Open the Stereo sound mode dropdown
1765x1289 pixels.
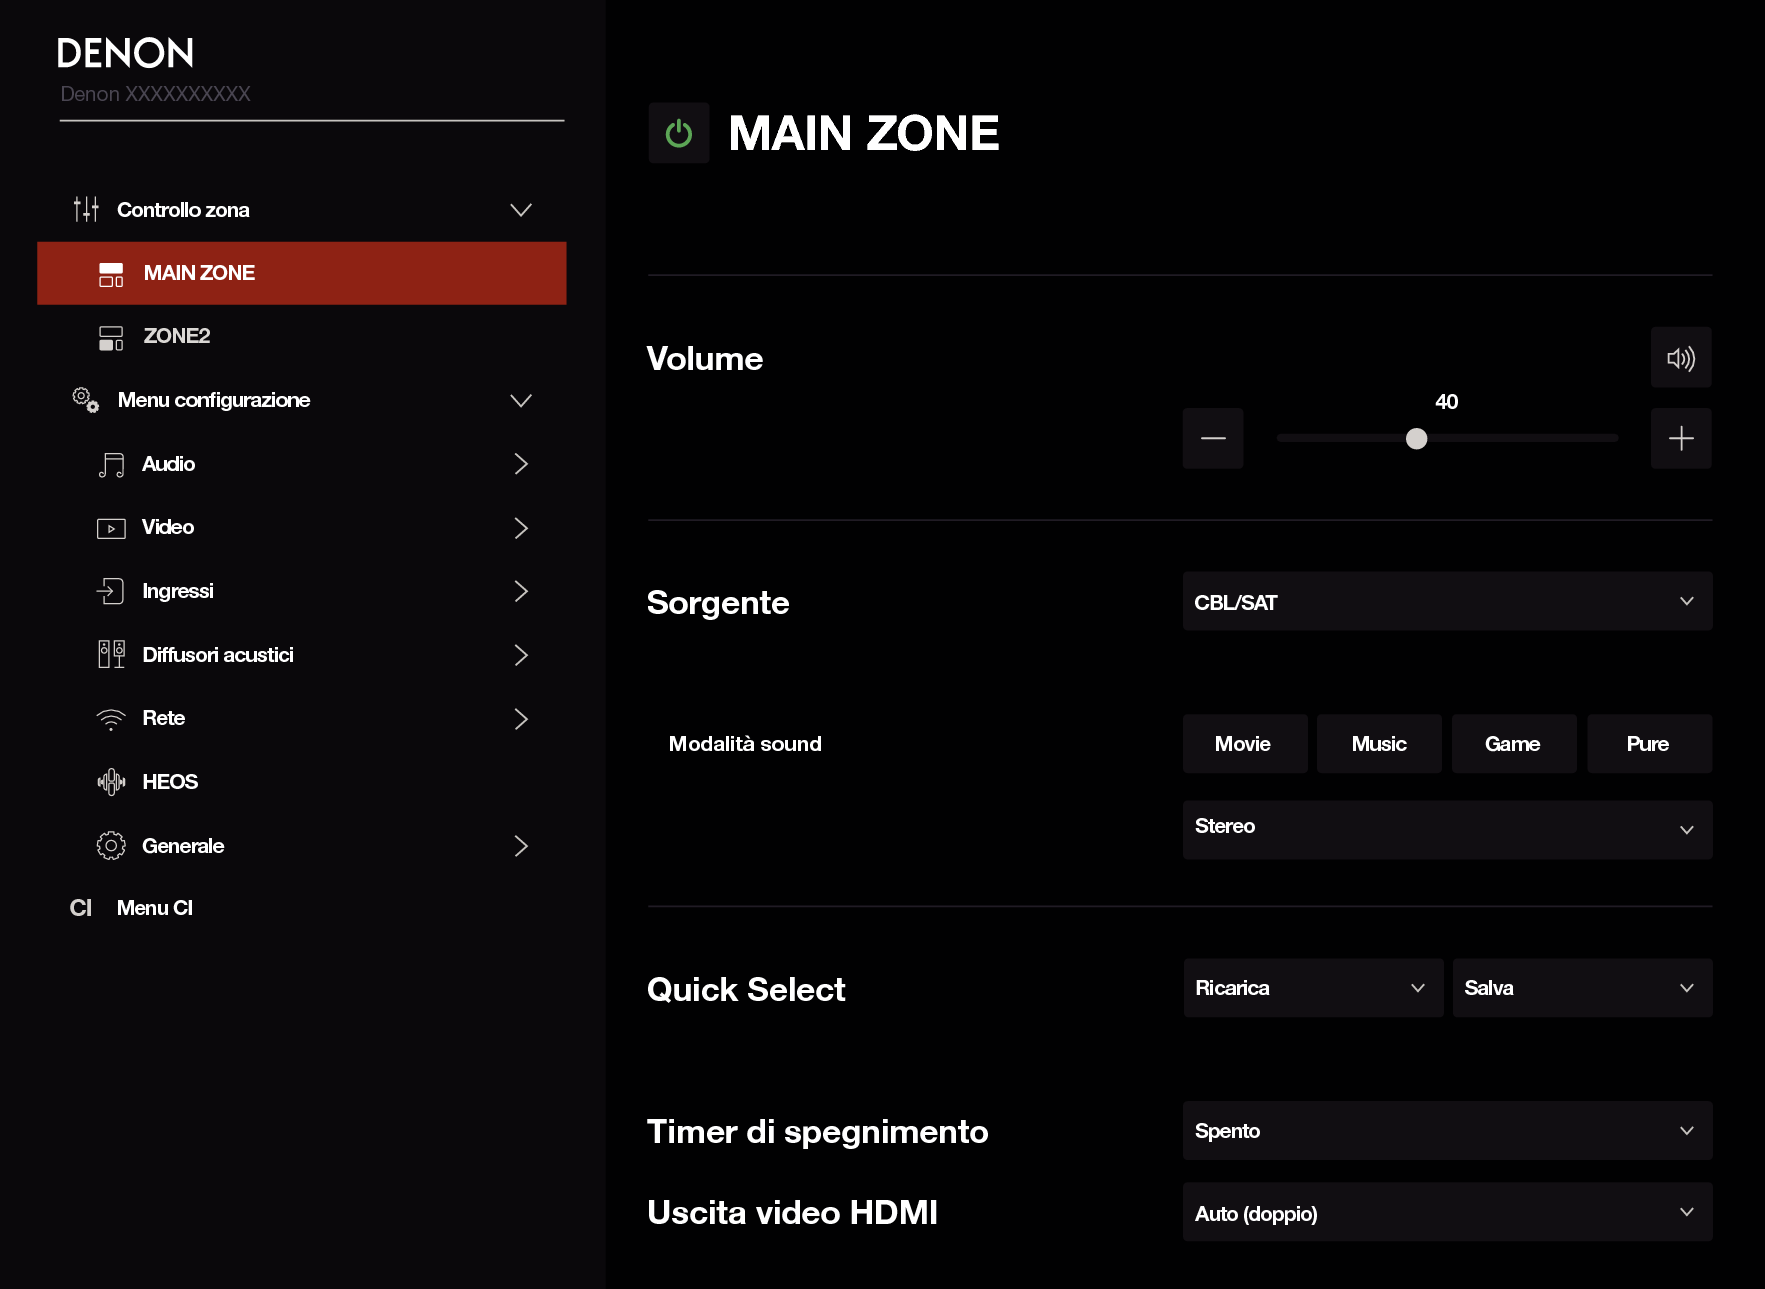1446,829
